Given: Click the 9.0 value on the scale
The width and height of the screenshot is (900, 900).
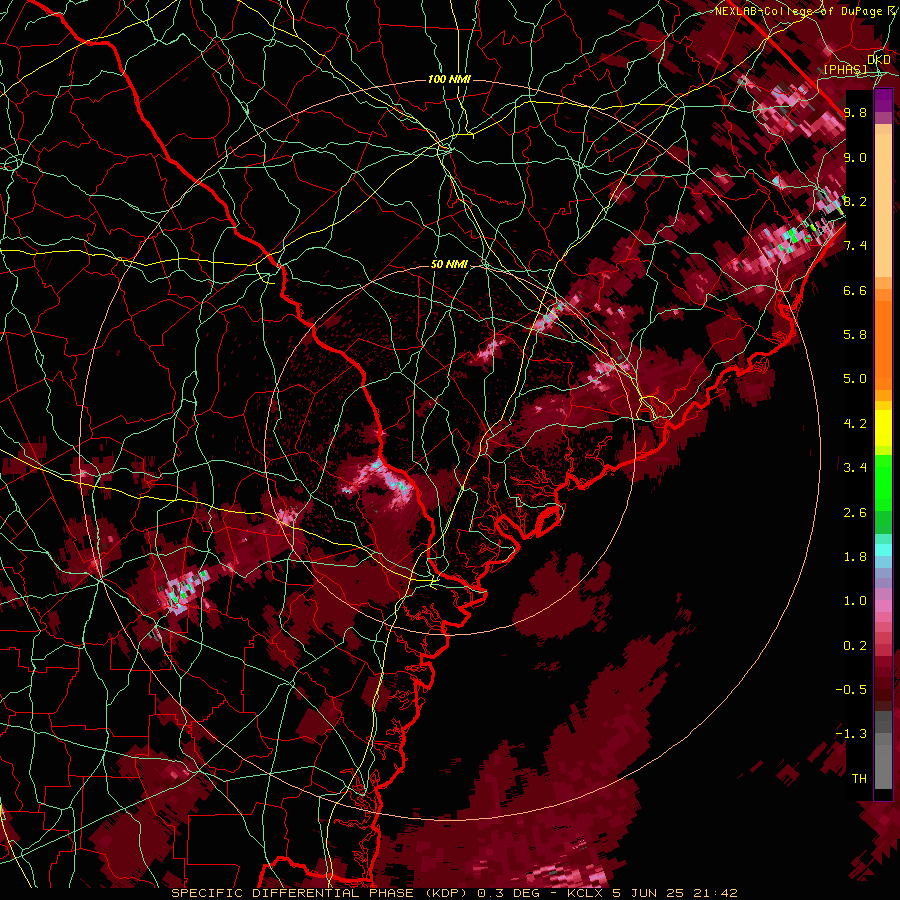Looking at the screenshot, I should (855, 158).
